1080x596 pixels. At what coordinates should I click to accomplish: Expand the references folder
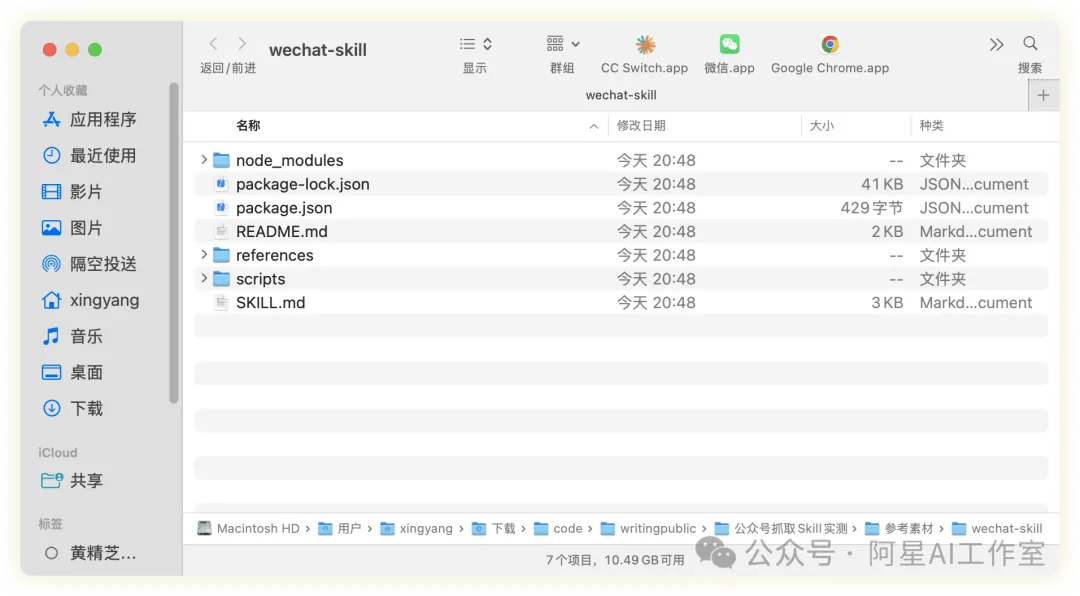coord(204,255)
